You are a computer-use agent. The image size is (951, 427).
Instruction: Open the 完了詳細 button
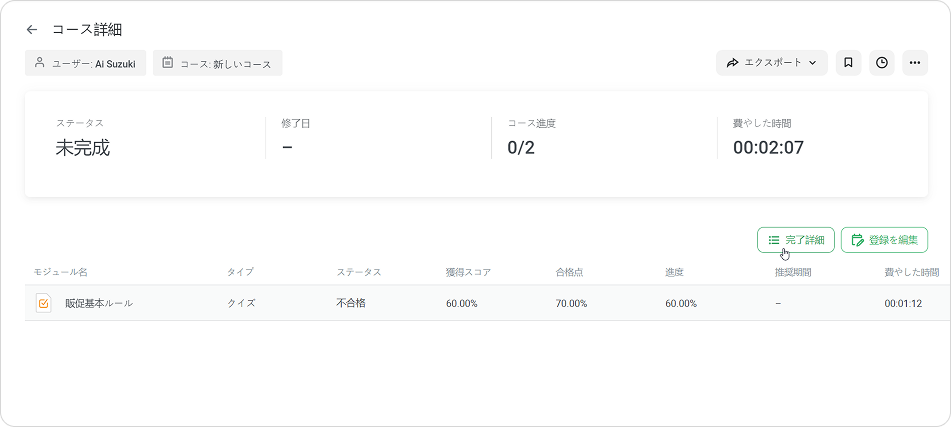point(795,240)
